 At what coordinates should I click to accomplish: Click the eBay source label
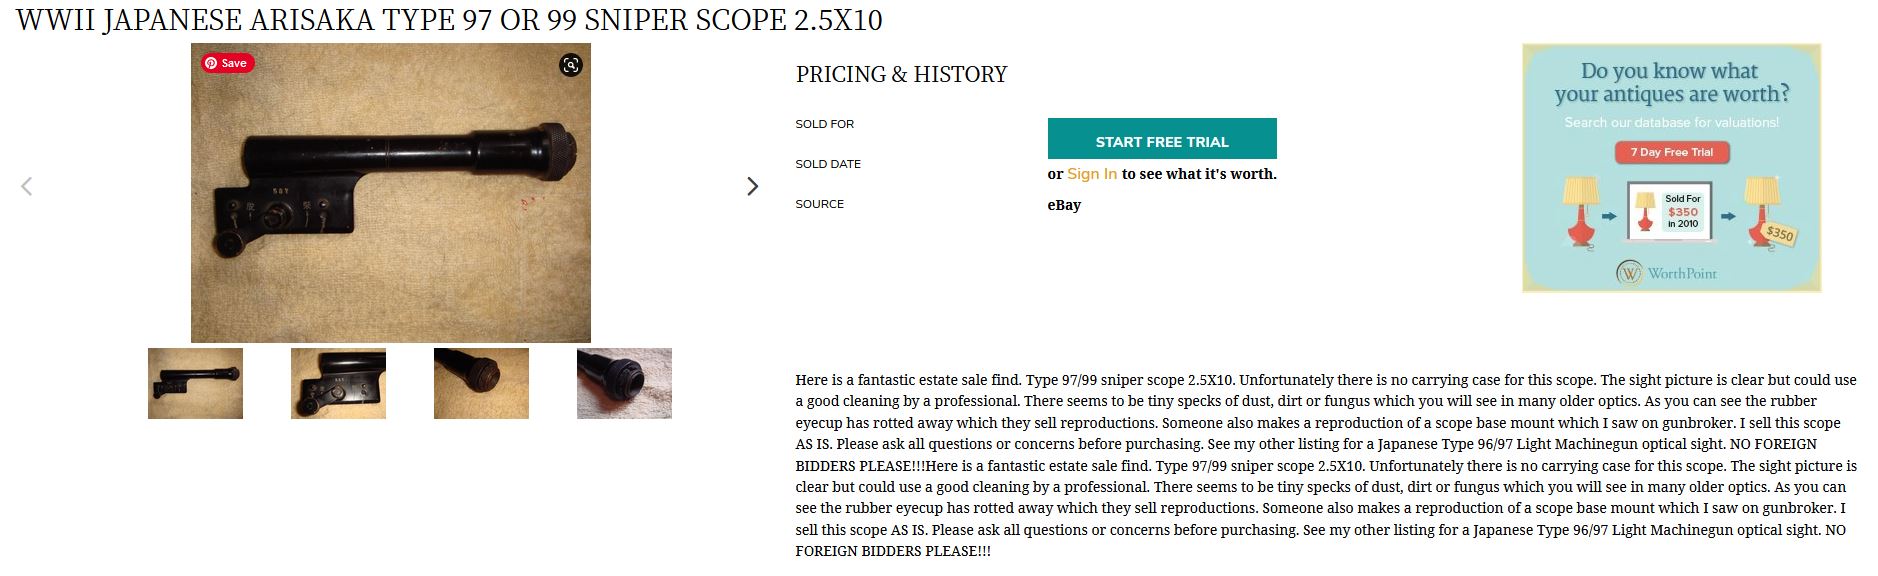(1064, 205)
